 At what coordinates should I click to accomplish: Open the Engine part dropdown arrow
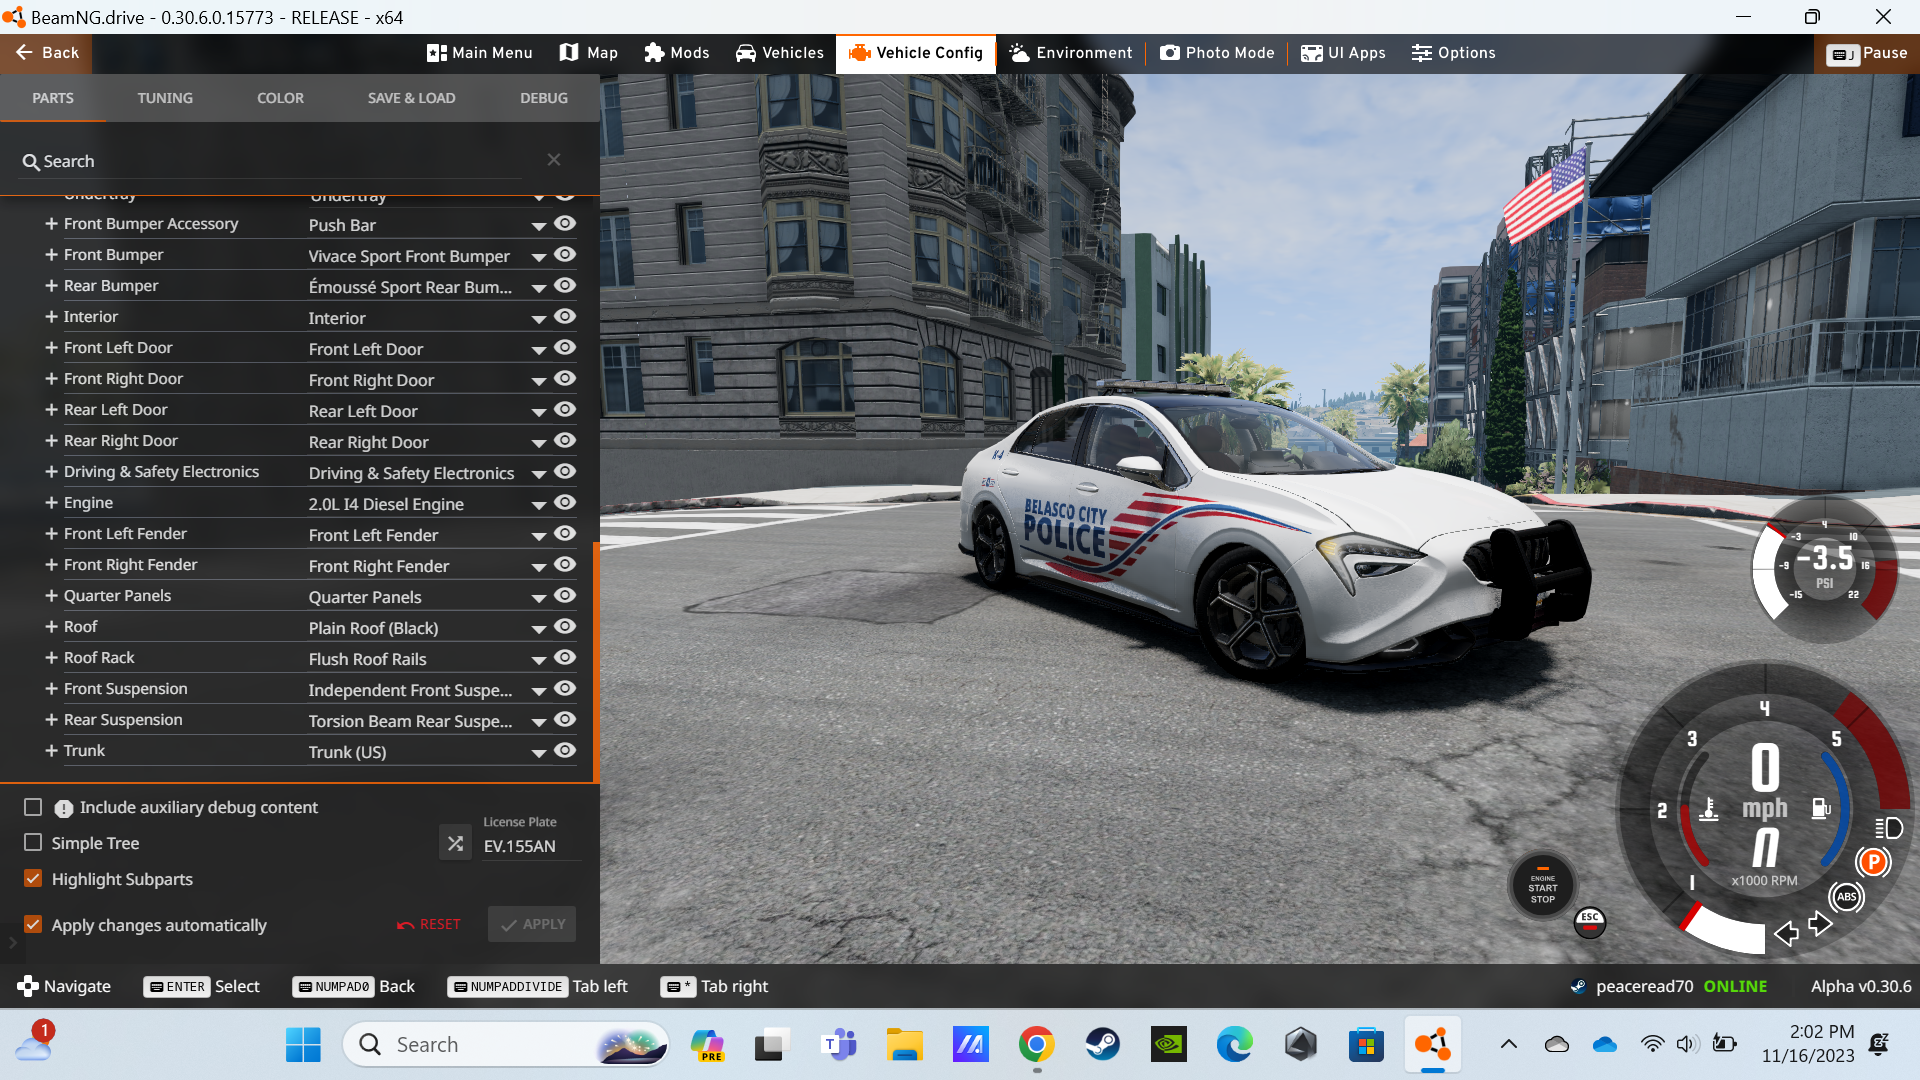tap(539, 505)
